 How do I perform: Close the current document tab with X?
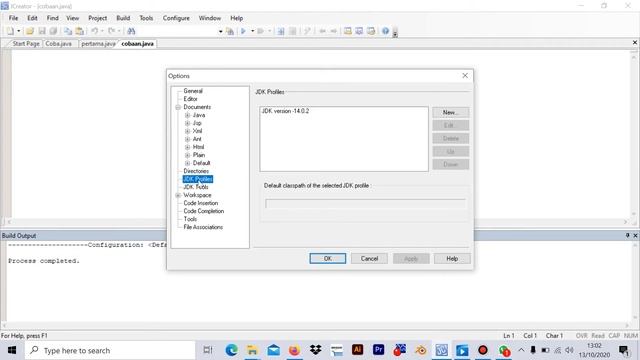[x=635, y=42]
